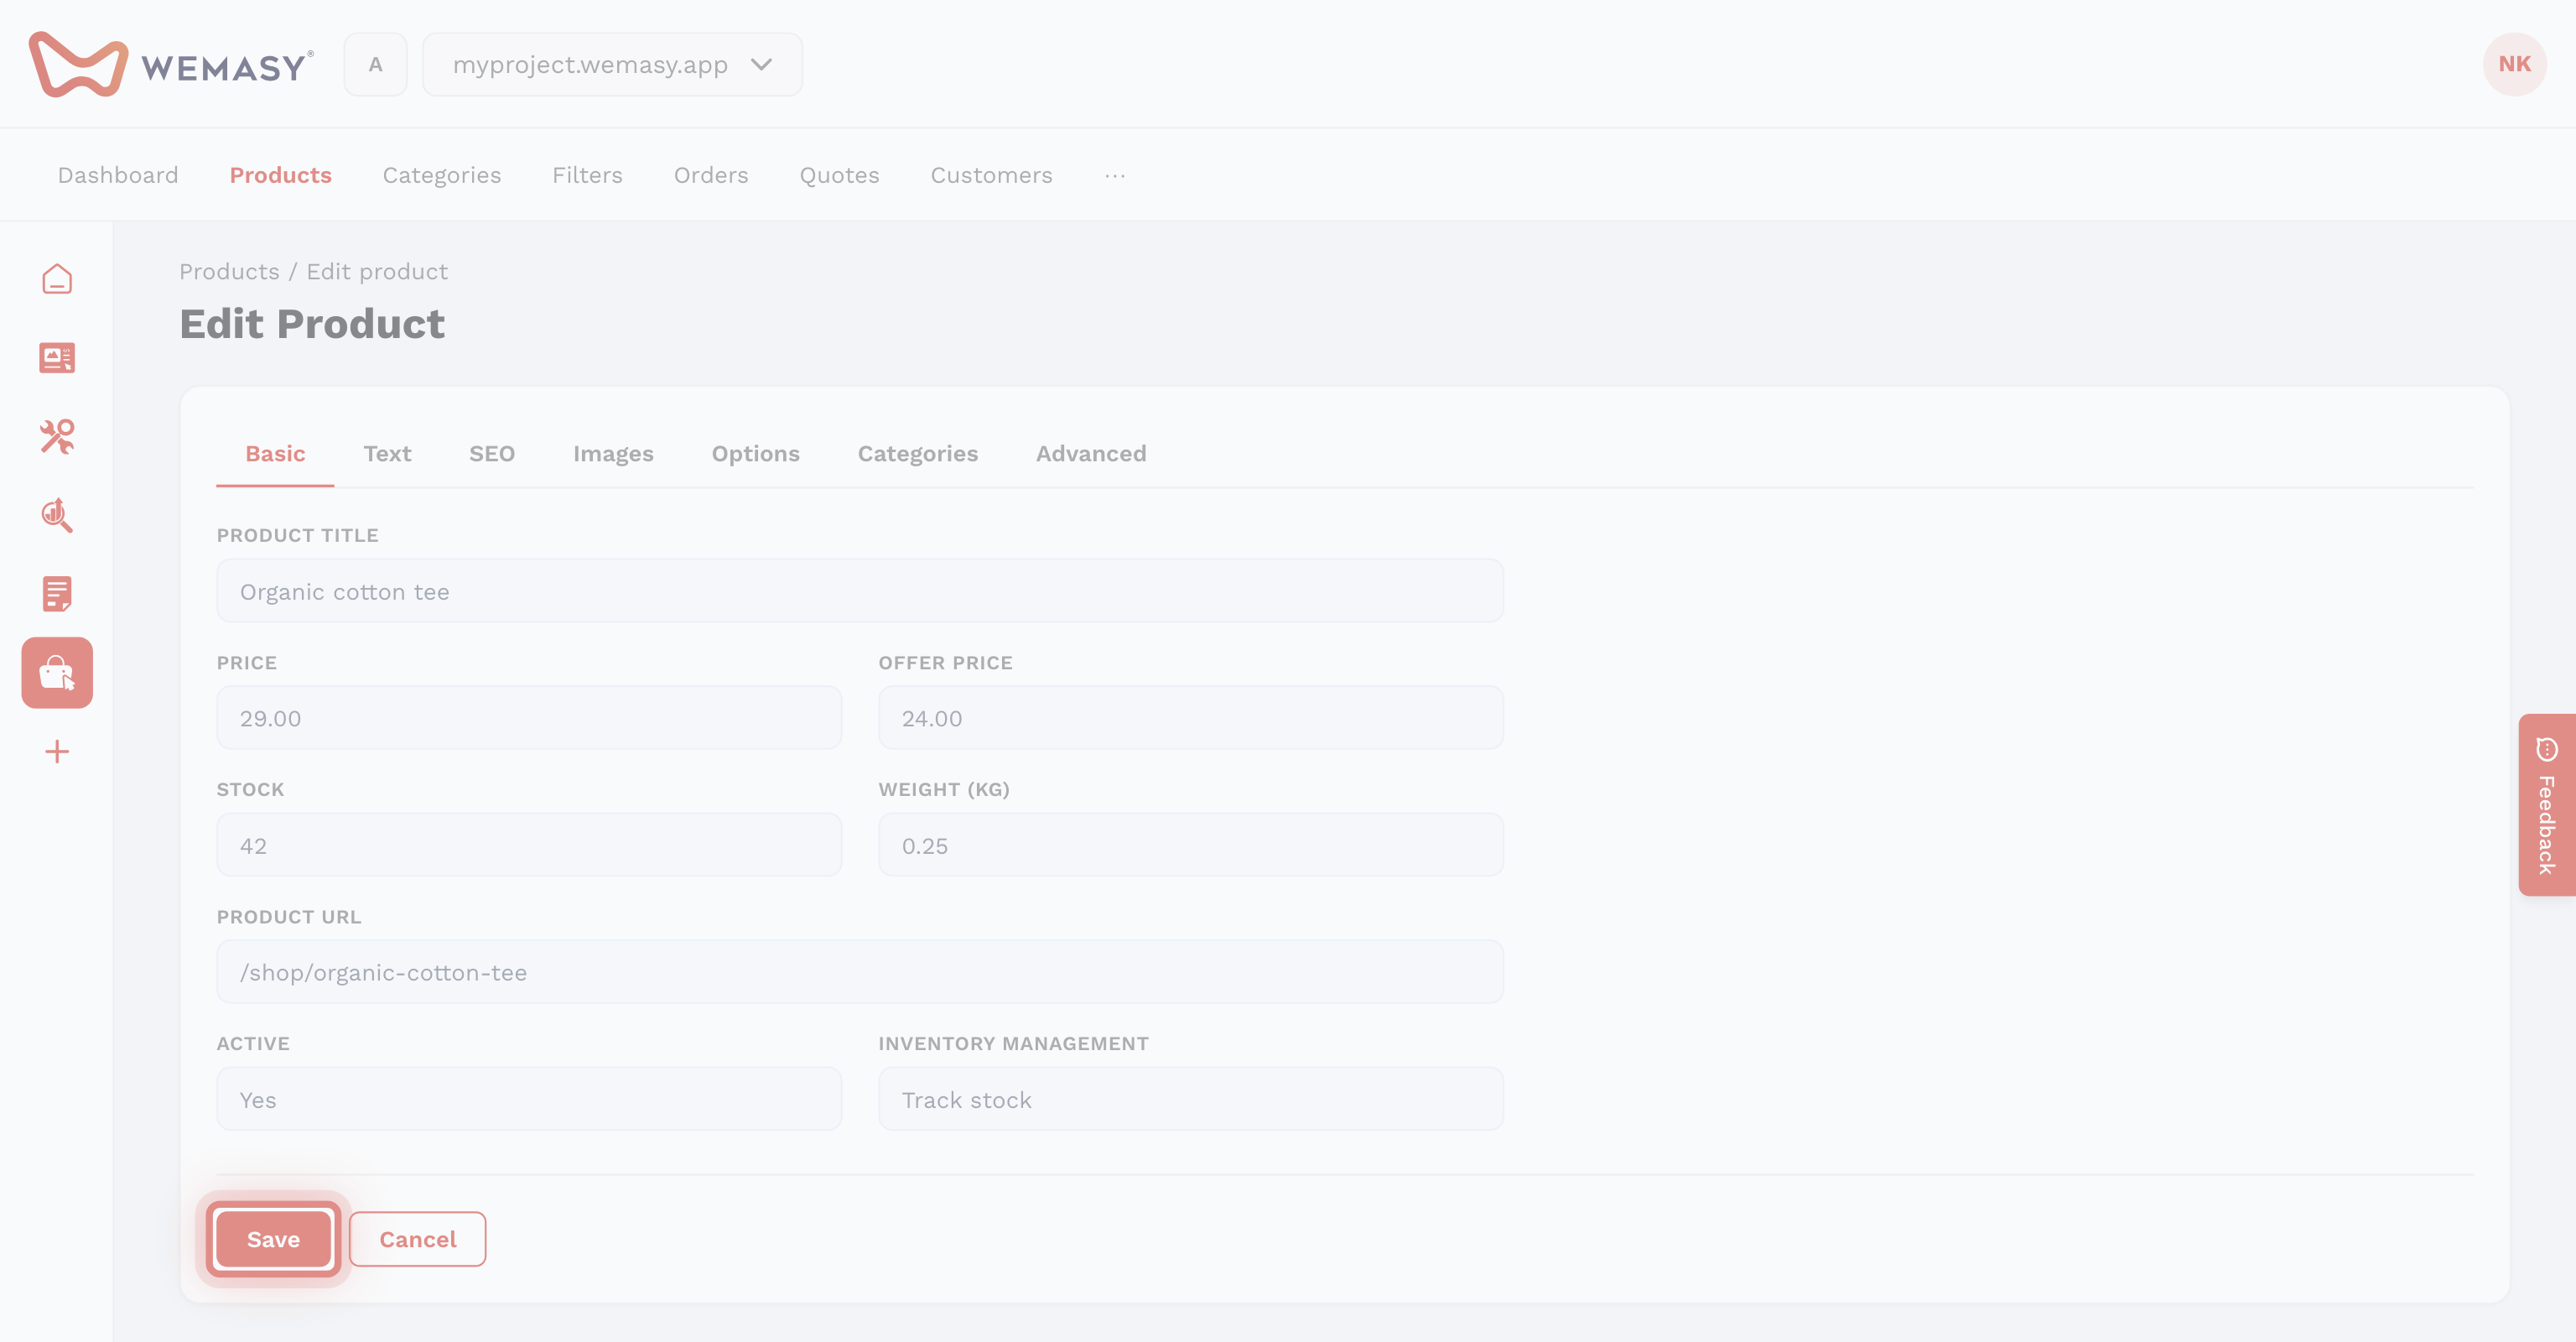Click the Wemasy logo
This screenshot has width=2576, height=1342.
[171, 65]
